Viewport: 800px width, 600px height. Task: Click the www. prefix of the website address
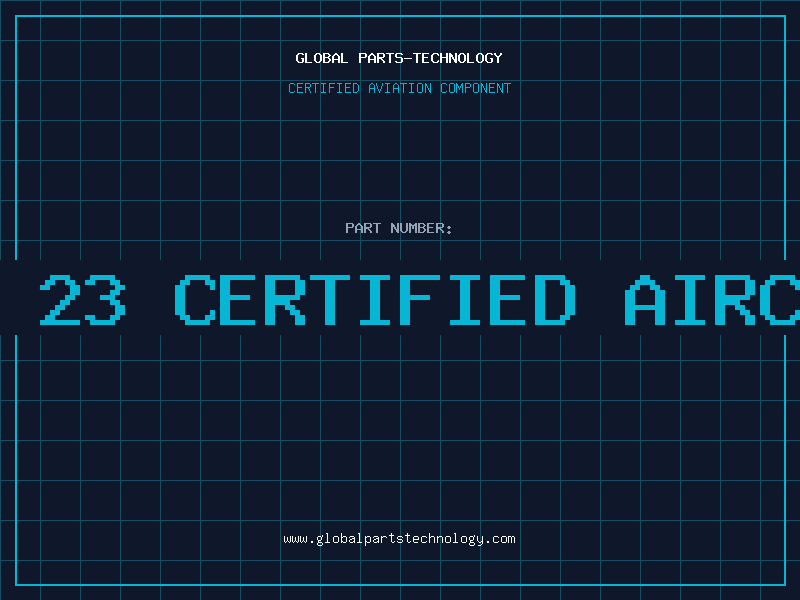click(x=299, y=539)
